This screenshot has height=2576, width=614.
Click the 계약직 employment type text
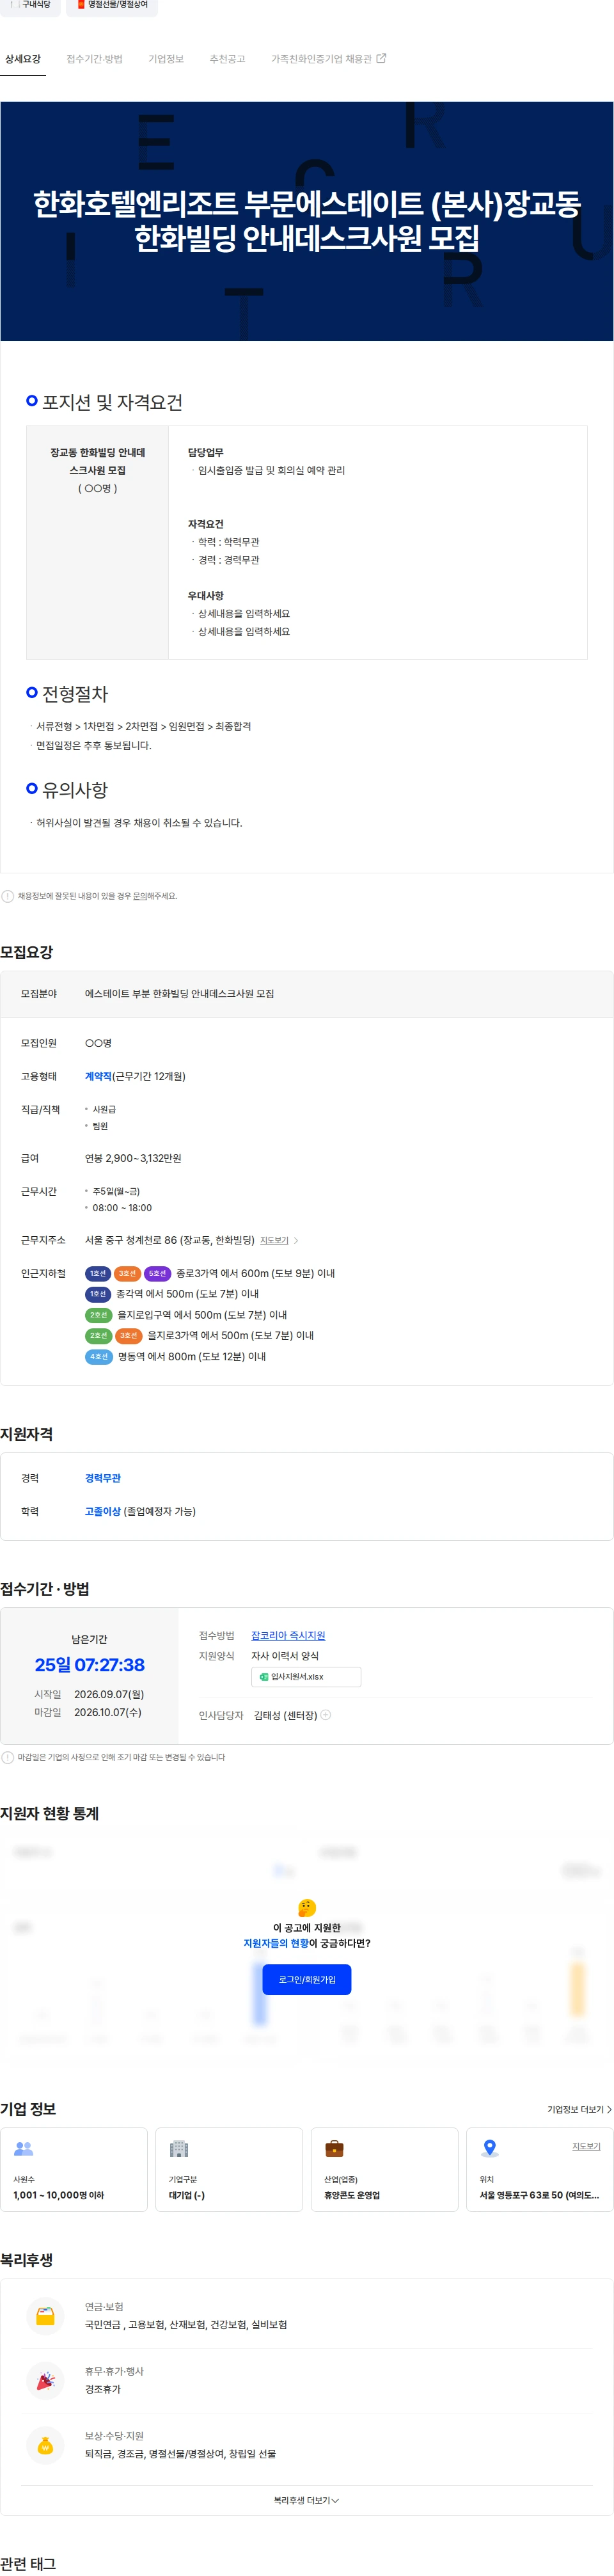coord(98,1076)
